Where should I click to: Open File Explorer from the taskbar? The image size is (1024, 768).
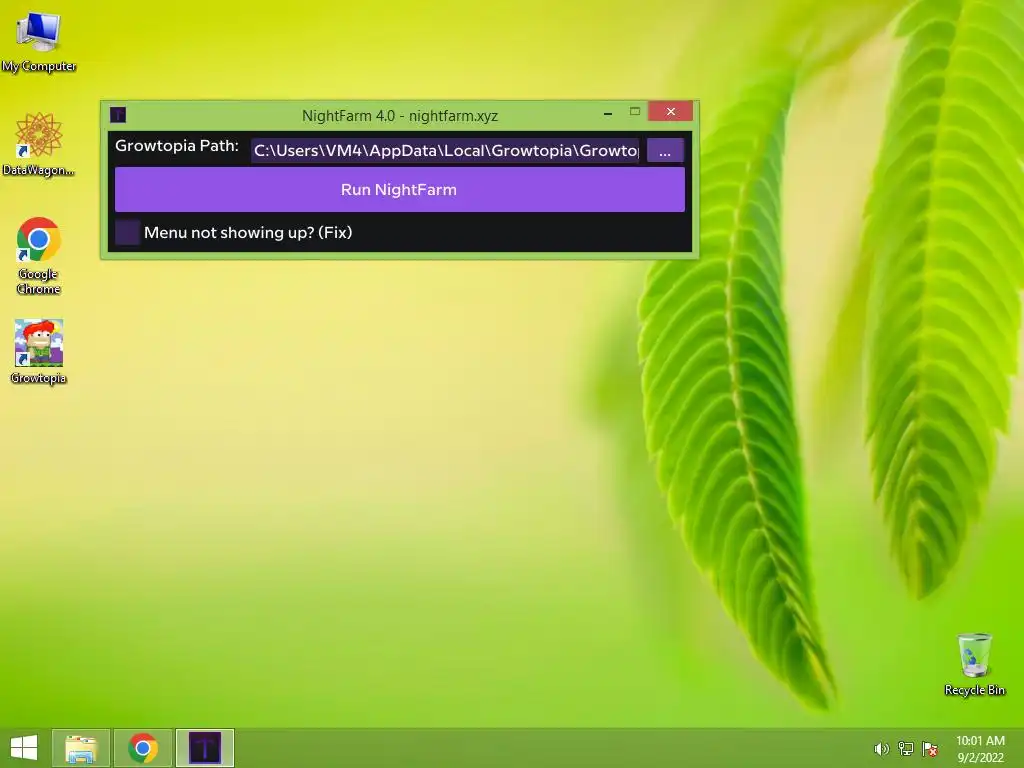pyautogui.click(x=81, y=748)
